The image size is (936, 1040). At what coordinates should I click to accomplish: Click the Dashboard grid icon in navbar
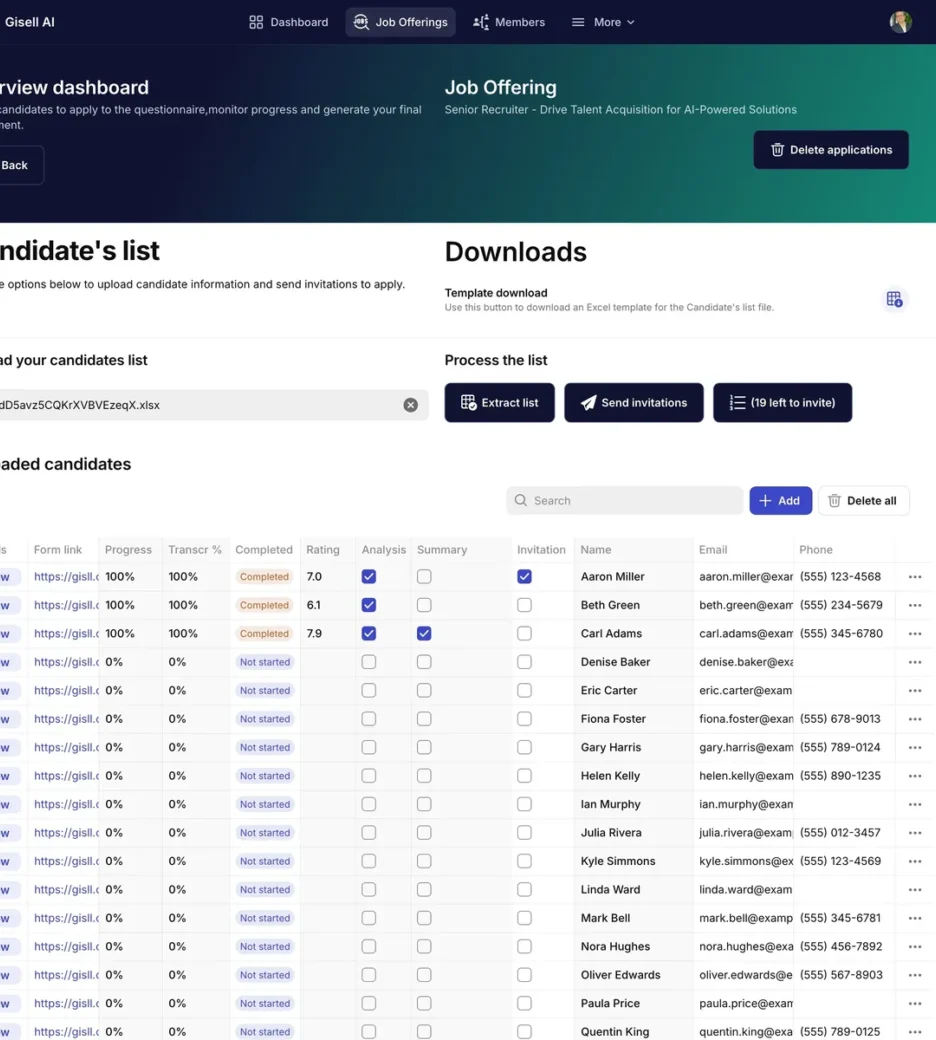[256, 22]
